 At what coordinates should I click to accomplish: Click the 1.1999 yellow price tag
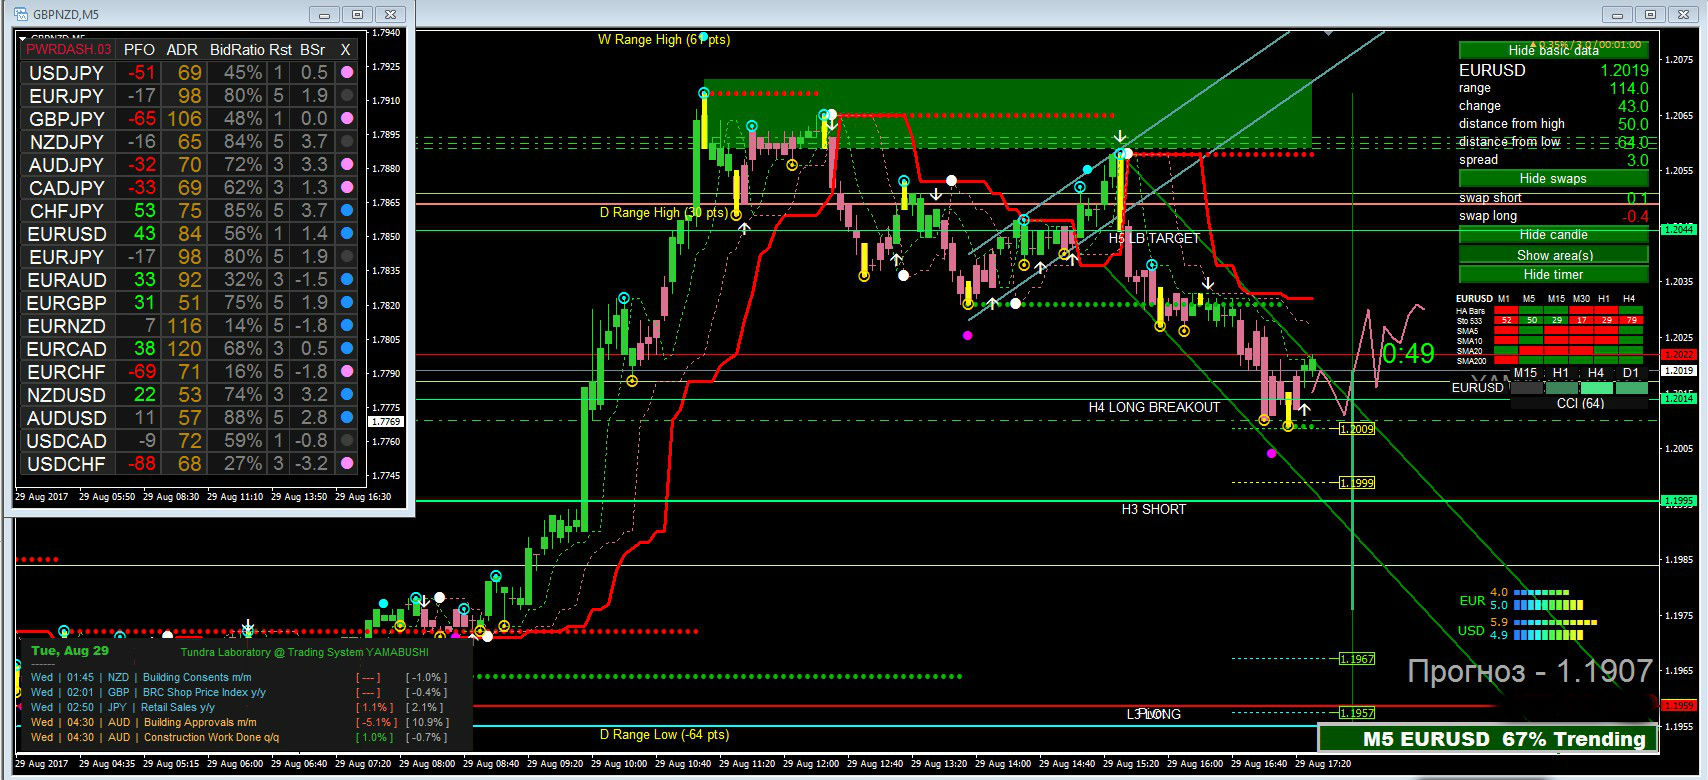tap(1357, 483)
